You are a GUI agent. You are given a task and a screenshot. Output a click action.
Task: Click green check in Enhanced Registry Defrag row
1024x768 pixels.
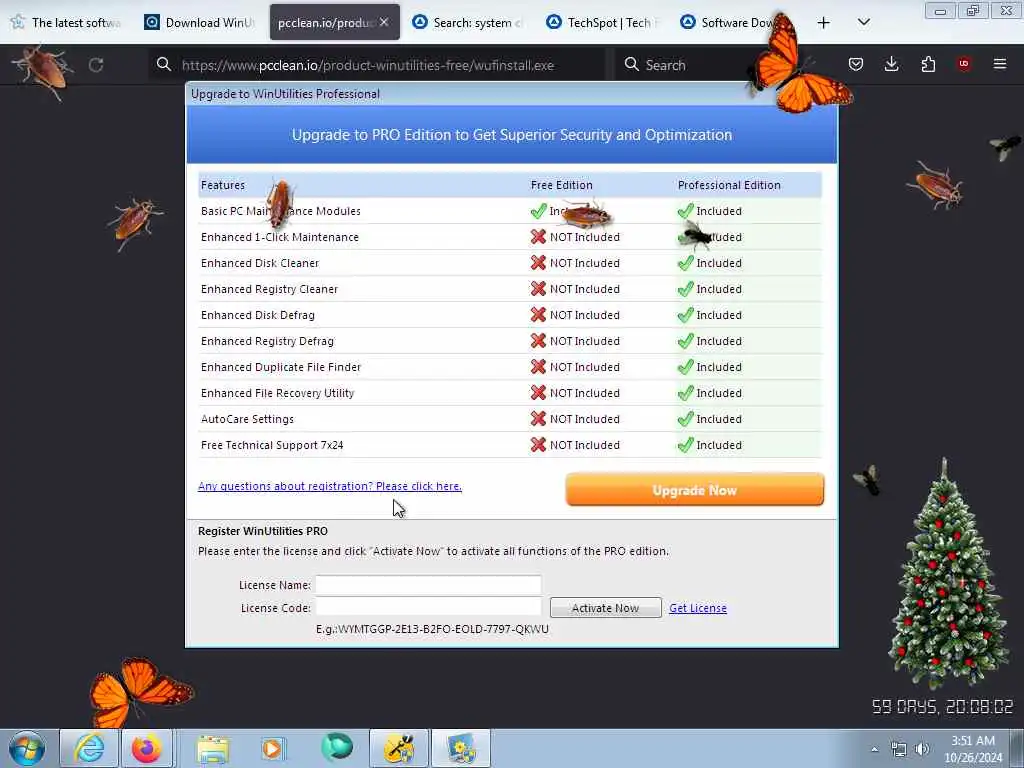(685, 341)
